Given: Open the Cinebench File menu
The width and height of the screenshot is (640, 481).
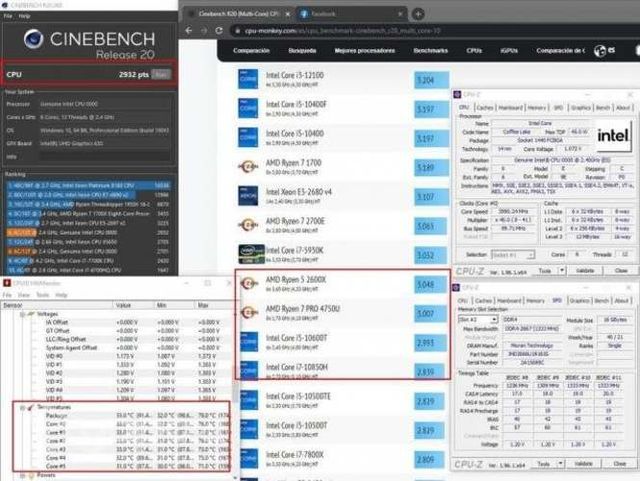Looking at the screenshot, I should tap(8, 16).
